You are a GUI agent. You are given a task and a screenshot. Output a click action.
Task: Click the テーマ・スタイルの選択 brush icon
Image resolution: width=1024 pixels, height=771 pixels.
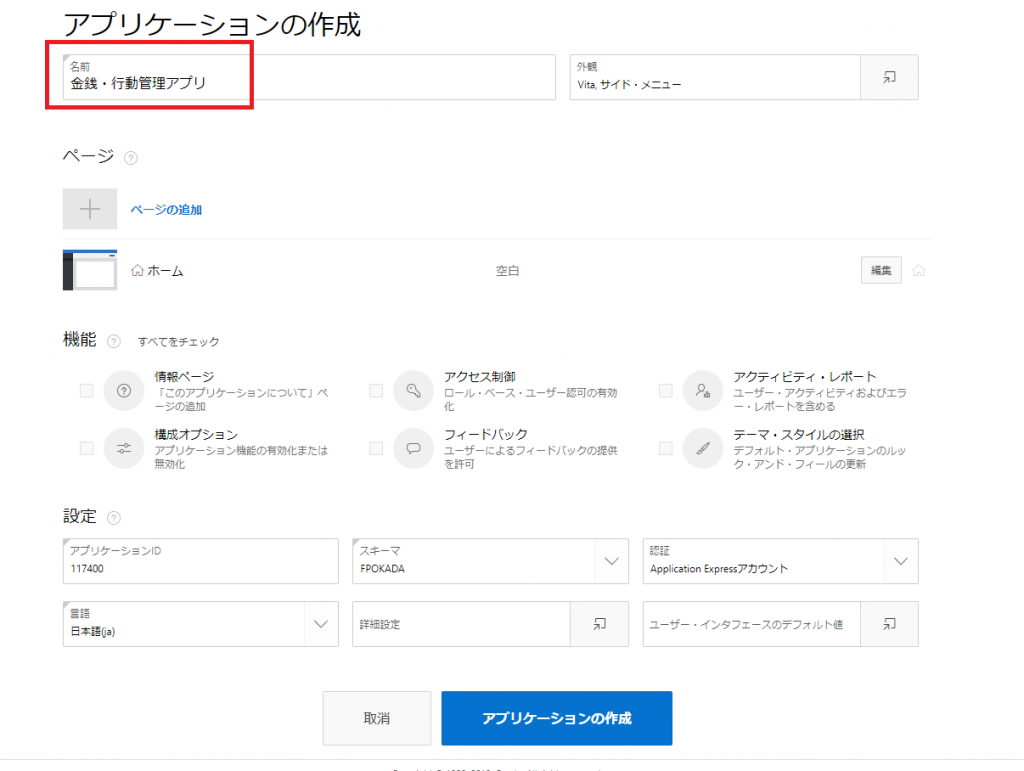[x=703, y=448]
